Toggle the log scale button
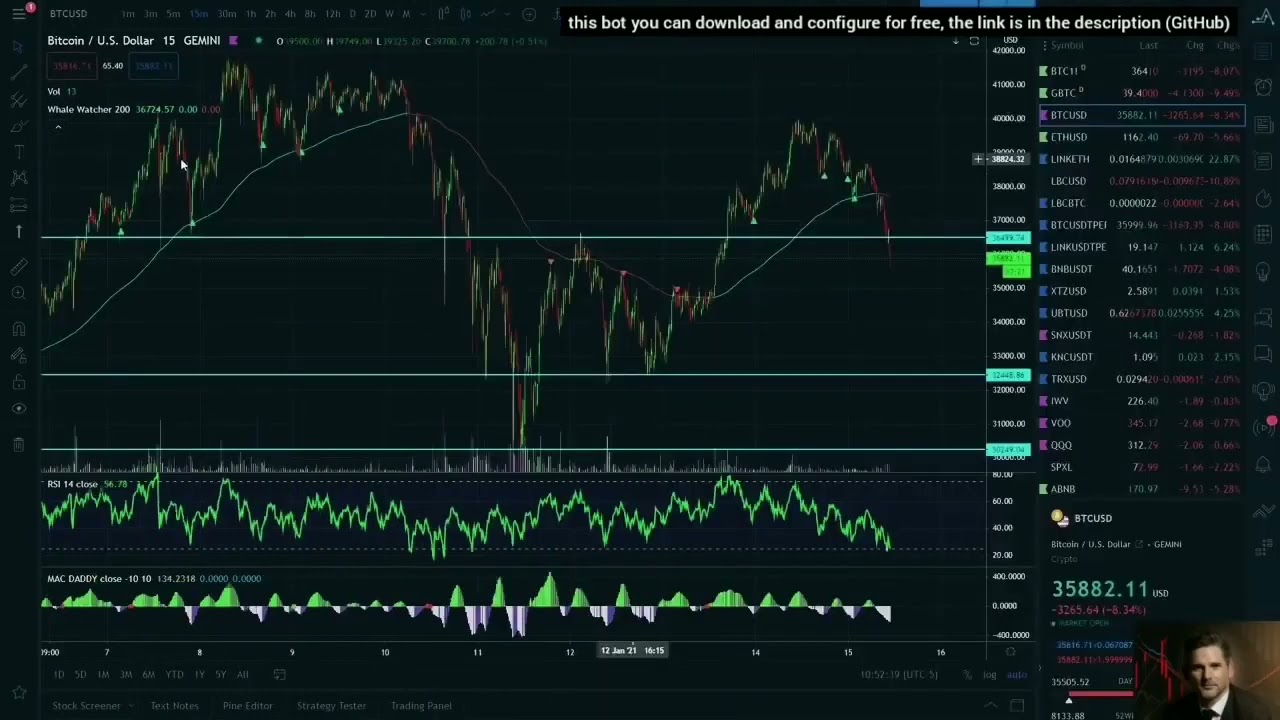The image size is (1280, 720). tap(989, 675)
